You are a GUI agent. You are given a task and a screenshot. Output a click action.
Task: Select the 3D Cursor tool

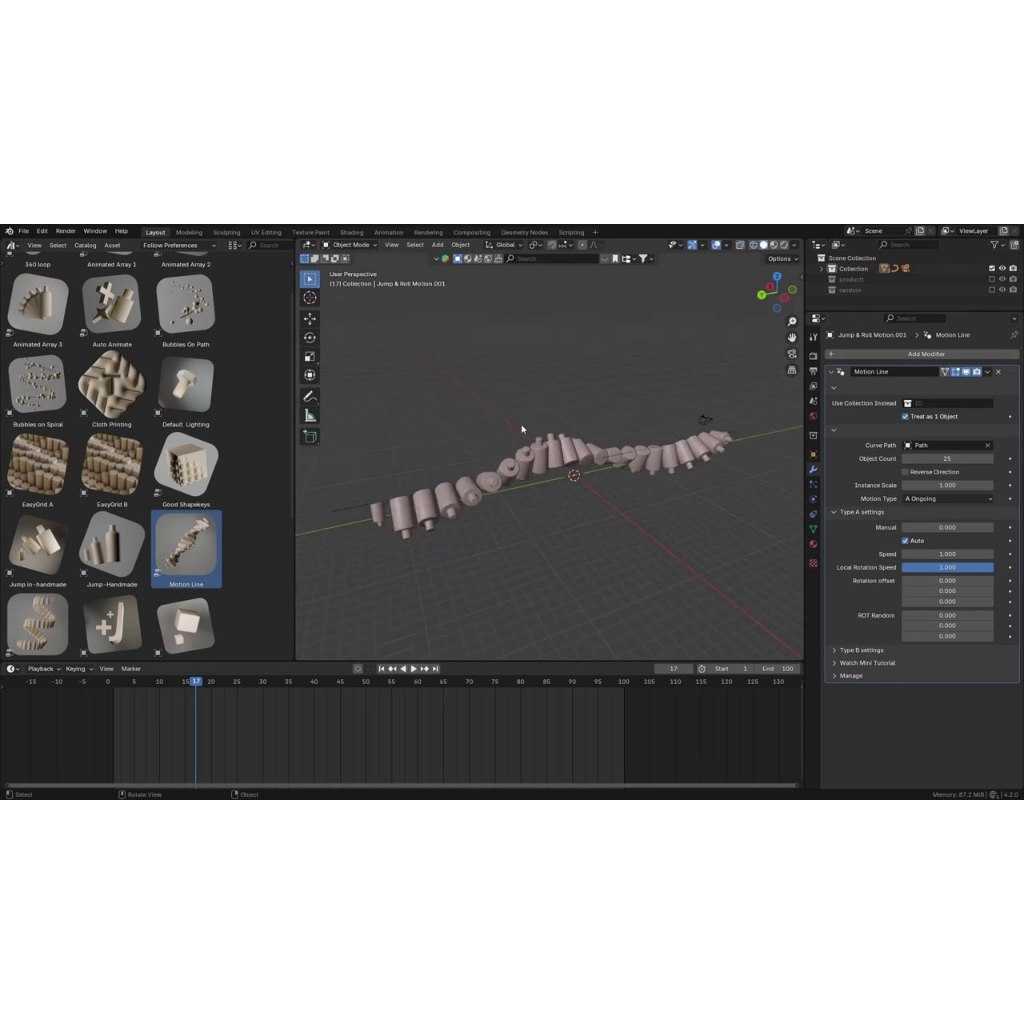310,298
